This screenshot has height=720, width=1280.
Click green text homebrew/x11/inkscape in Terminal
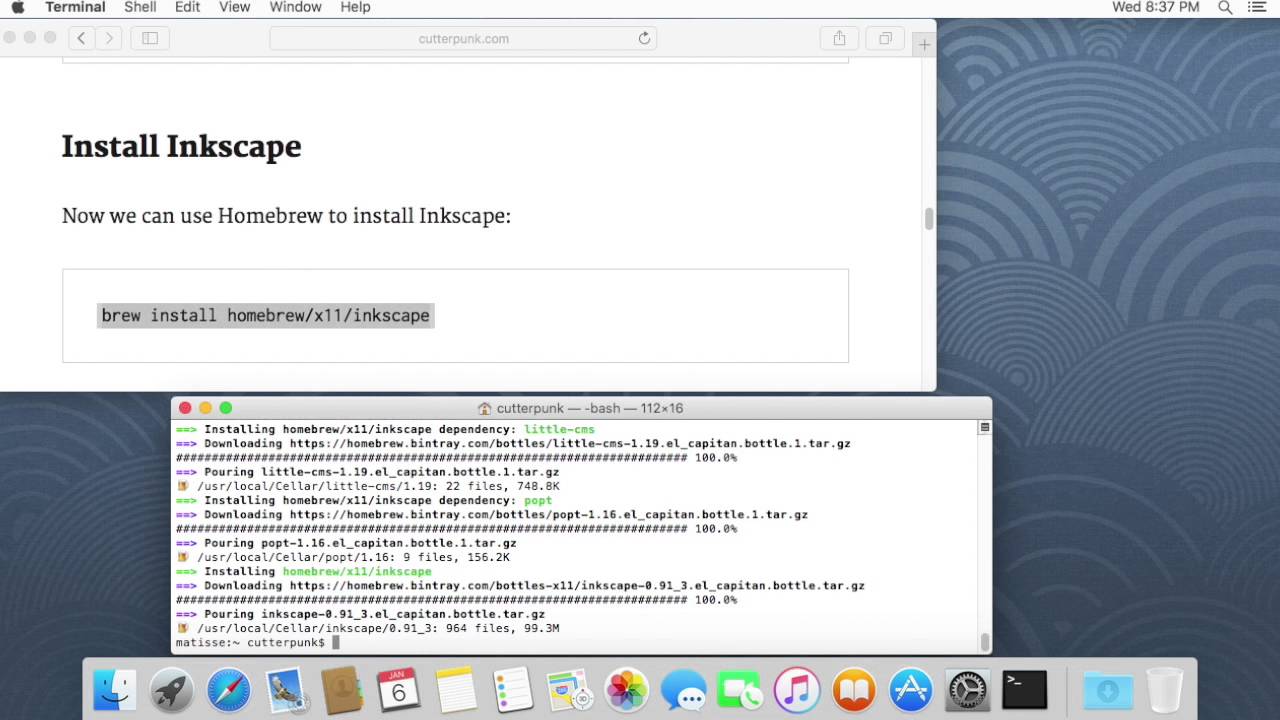coord(357,571)
